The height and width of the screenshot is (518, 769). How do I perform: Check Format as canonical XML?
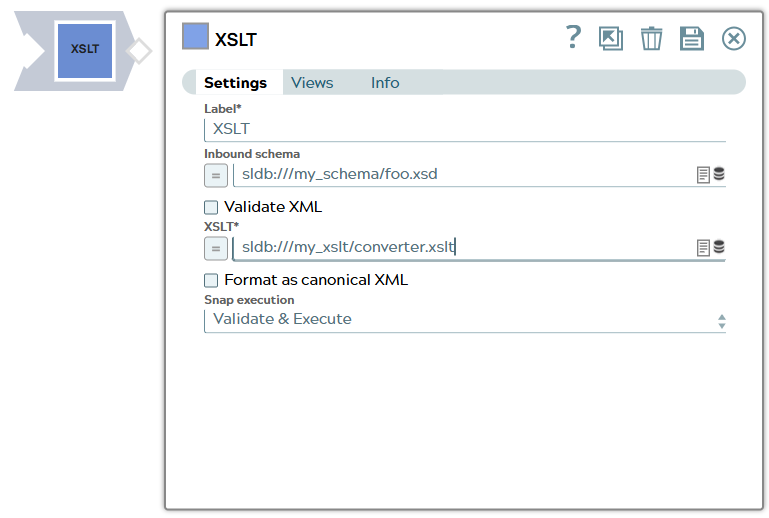coord(211,280)
